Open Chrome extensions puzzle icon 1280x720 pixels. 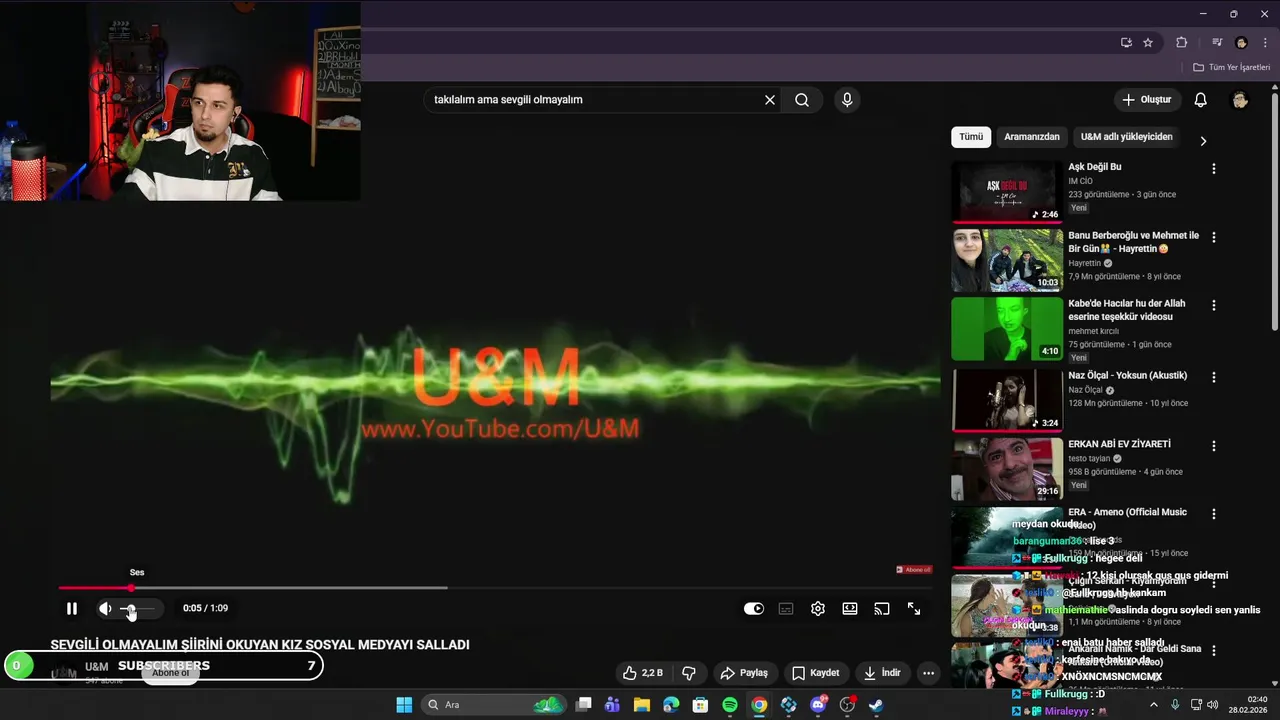pyautogui.click(x=1182, y=43)
